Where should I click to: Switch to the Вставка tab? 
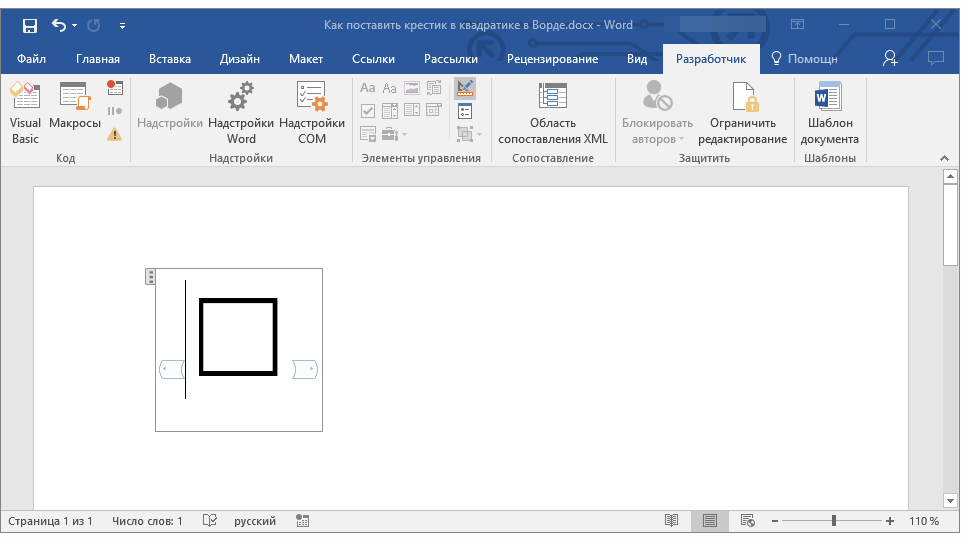tap(169, 59)
